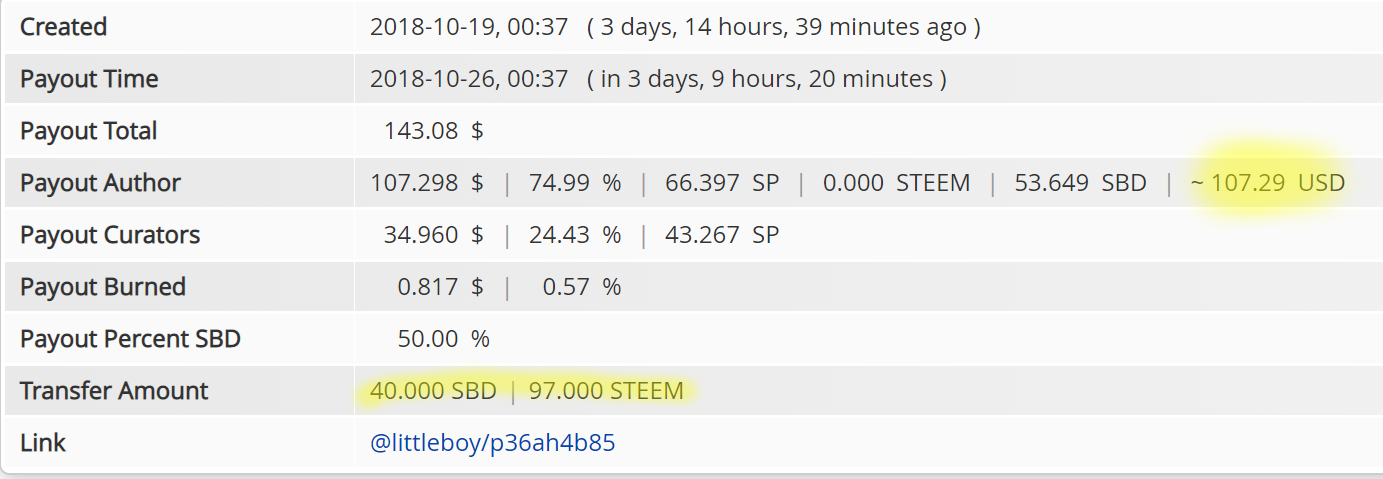1383x479 pixels.
Task: Click the Payout Curators label
Action: (110, 235)
